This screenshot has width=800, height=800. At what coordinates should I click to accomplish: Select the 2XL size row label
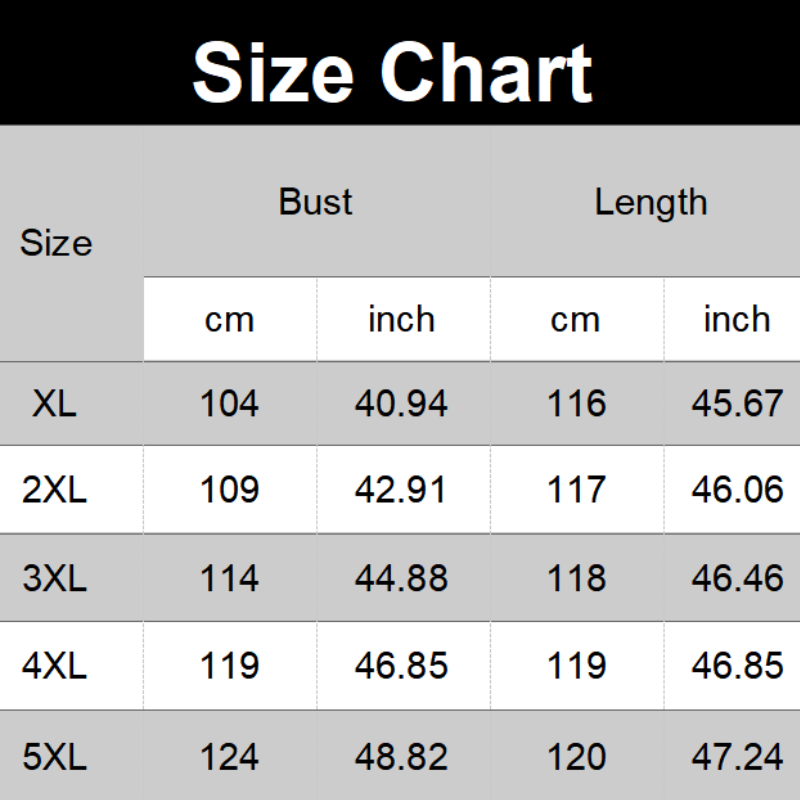(x=54, y=490)
